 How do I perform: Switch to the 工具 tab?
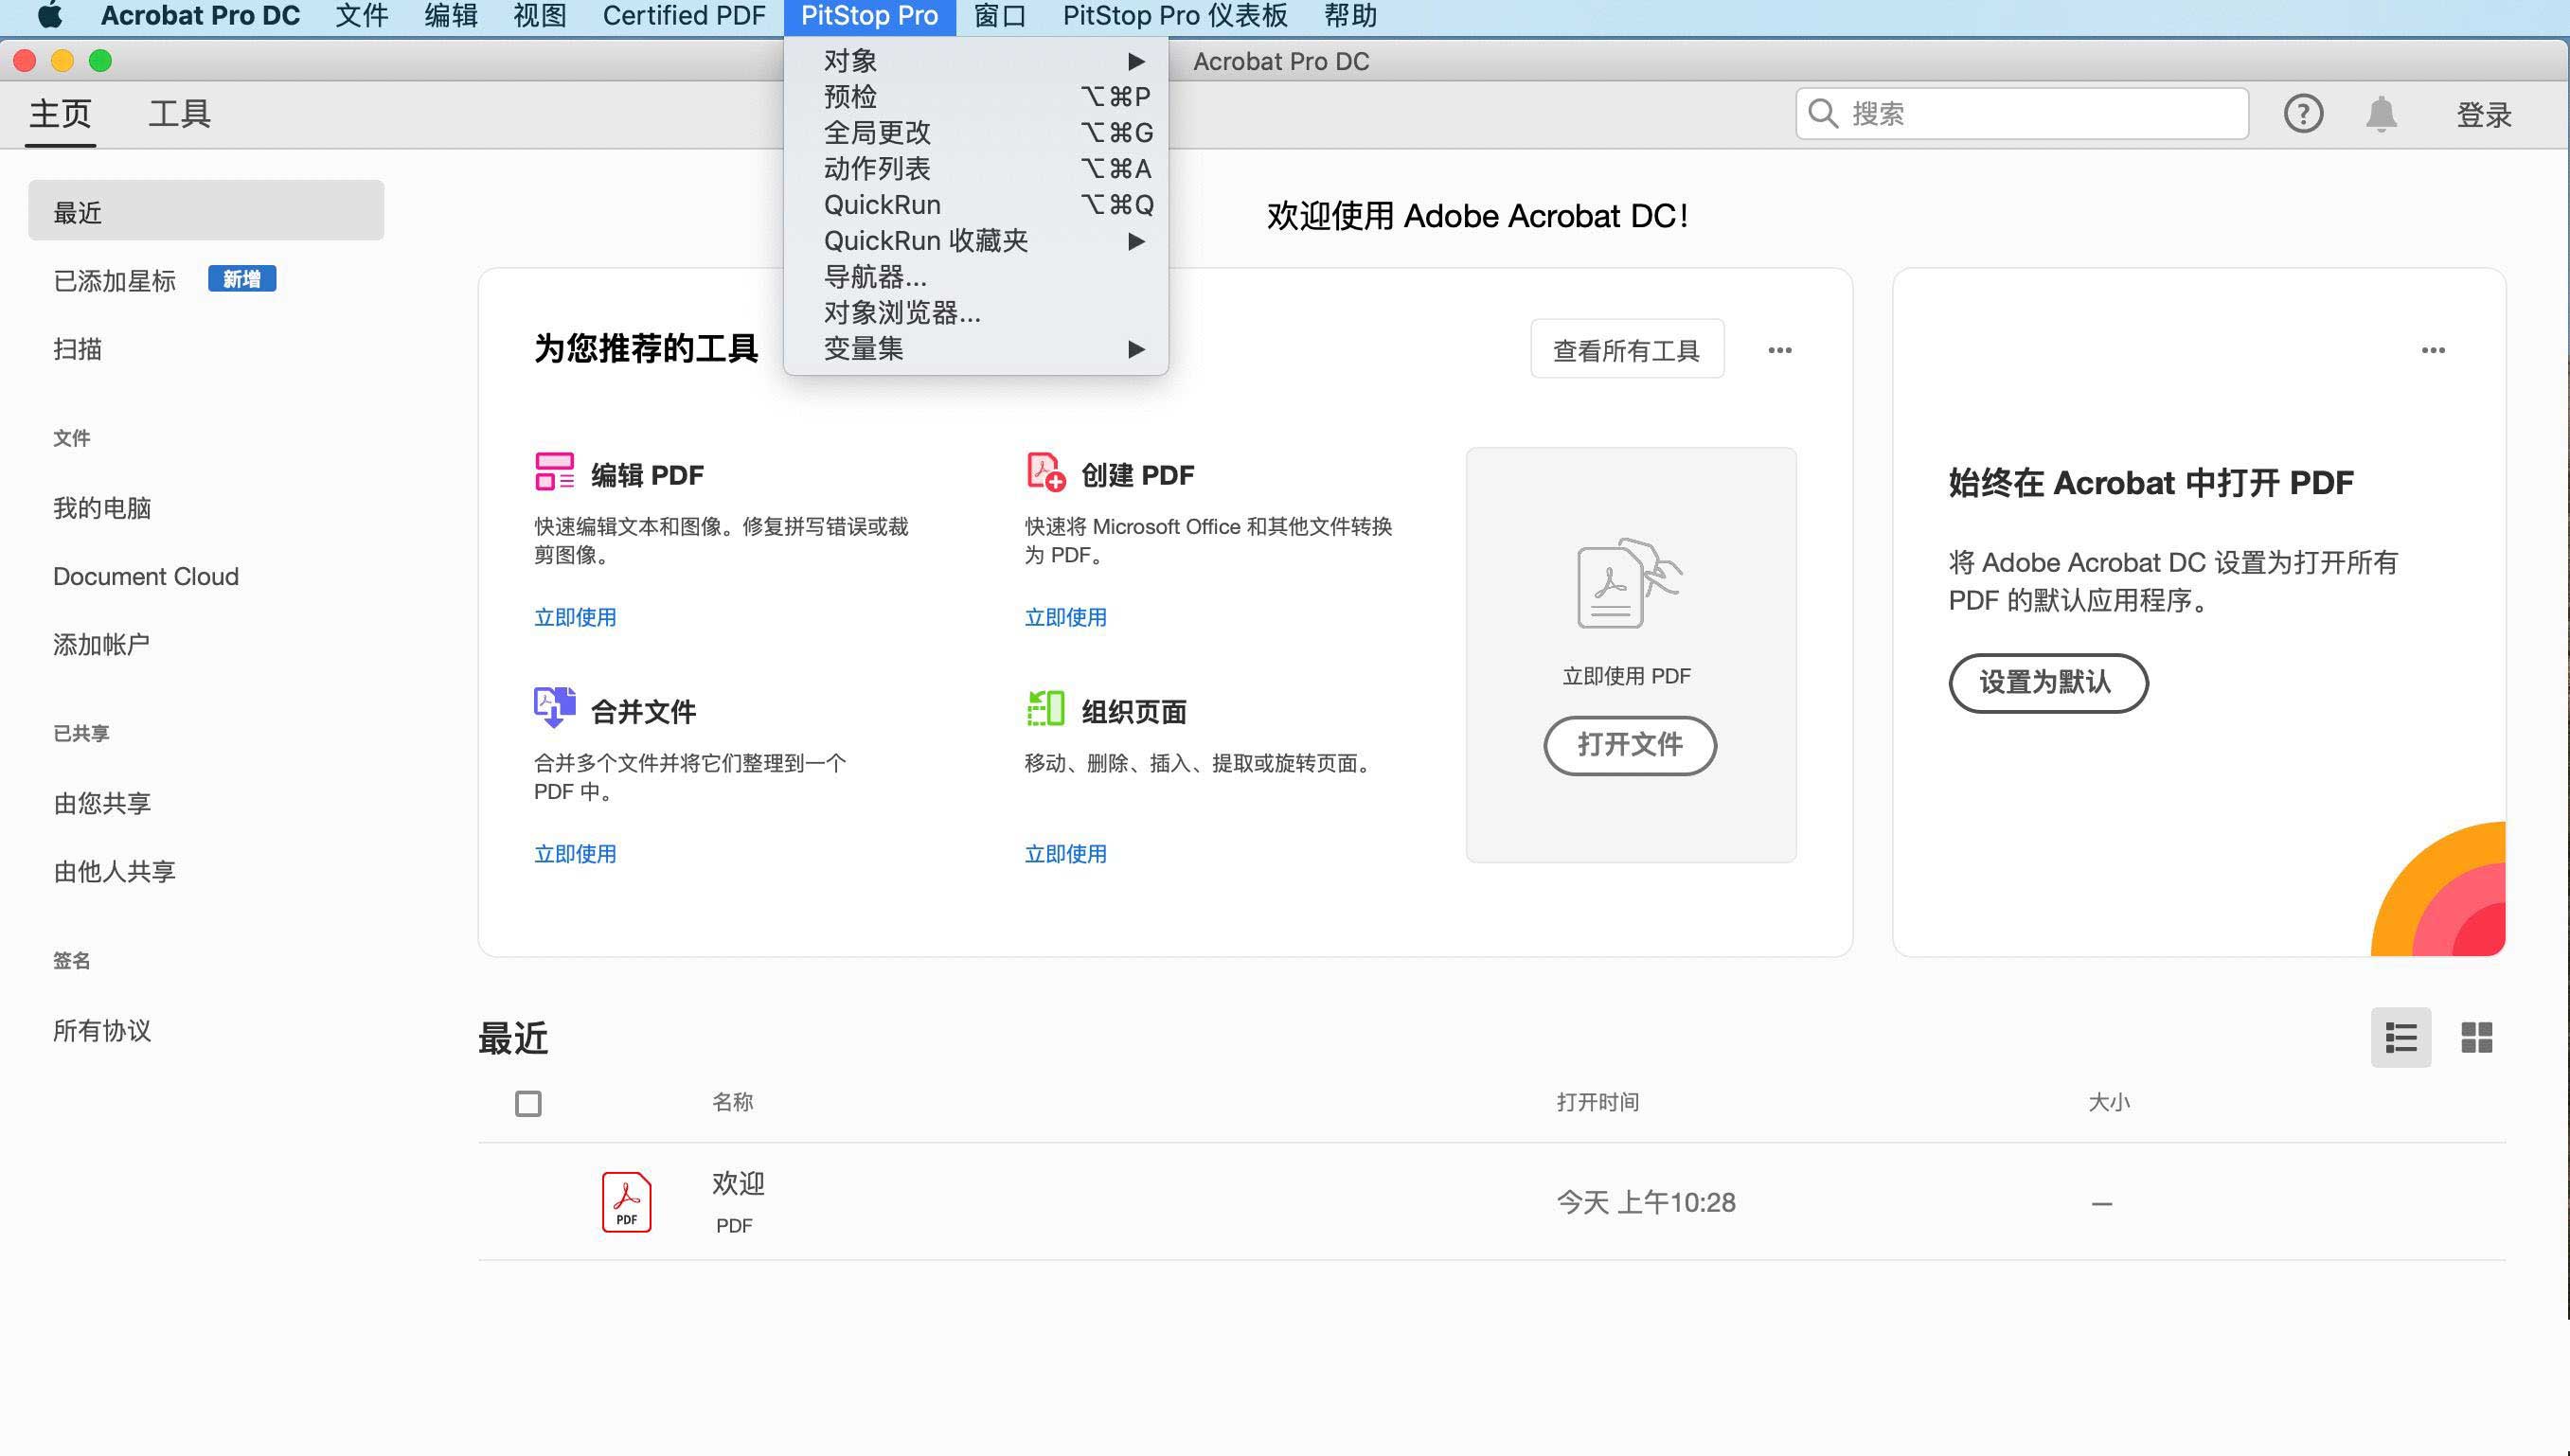180,114
